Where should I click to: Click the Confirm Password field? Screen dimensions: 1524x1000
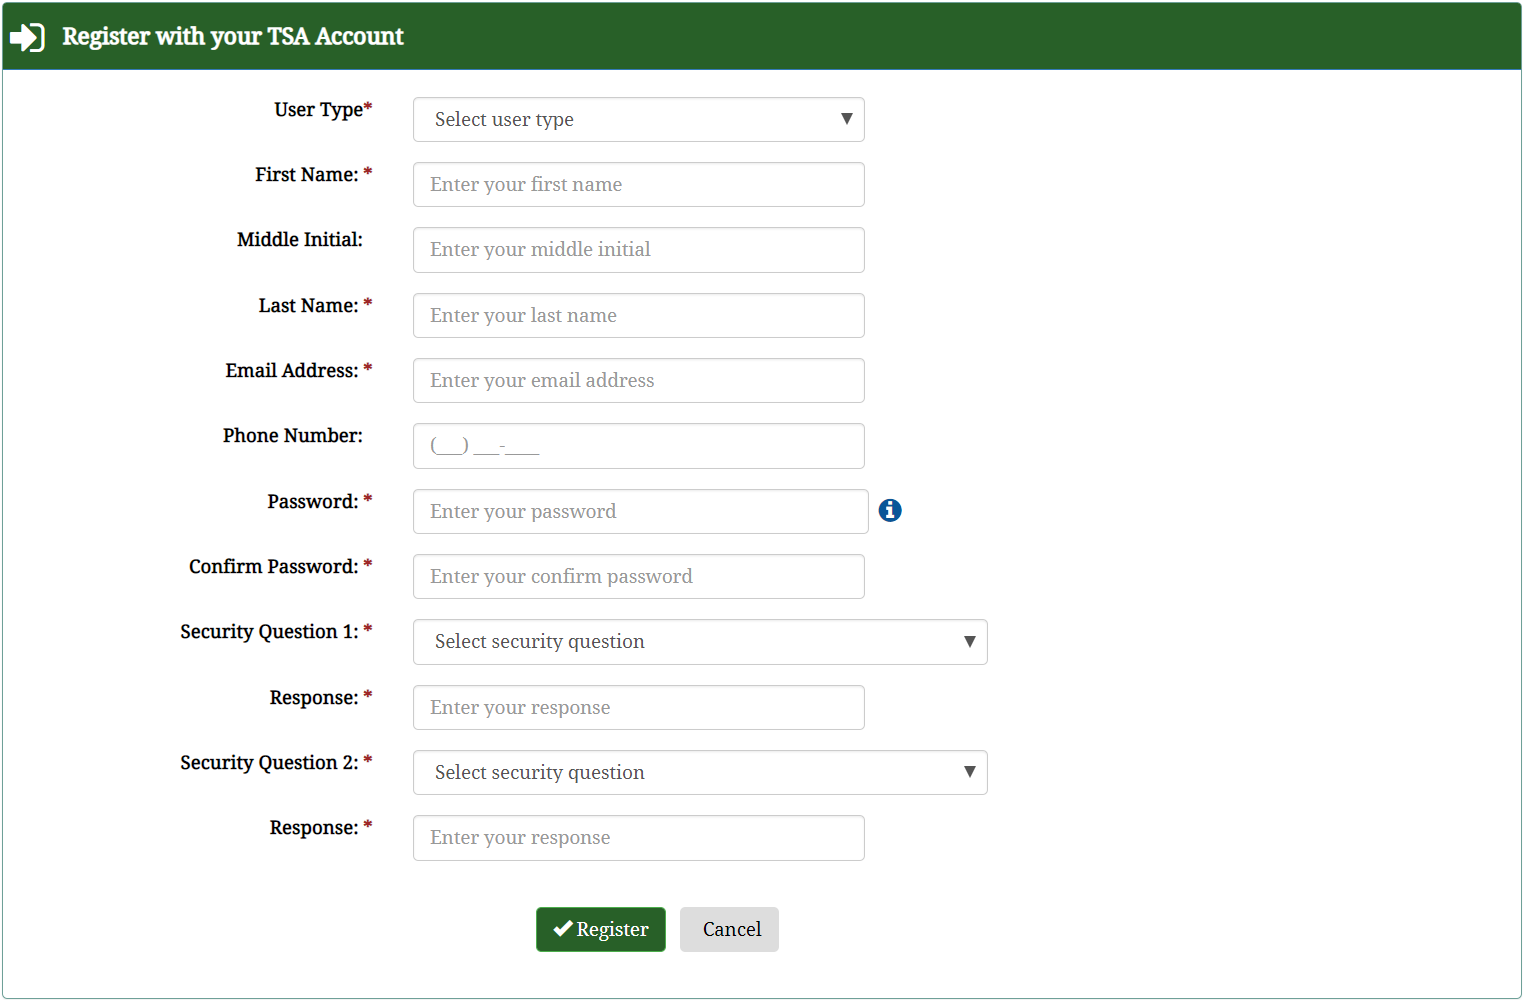coord(638,577)
